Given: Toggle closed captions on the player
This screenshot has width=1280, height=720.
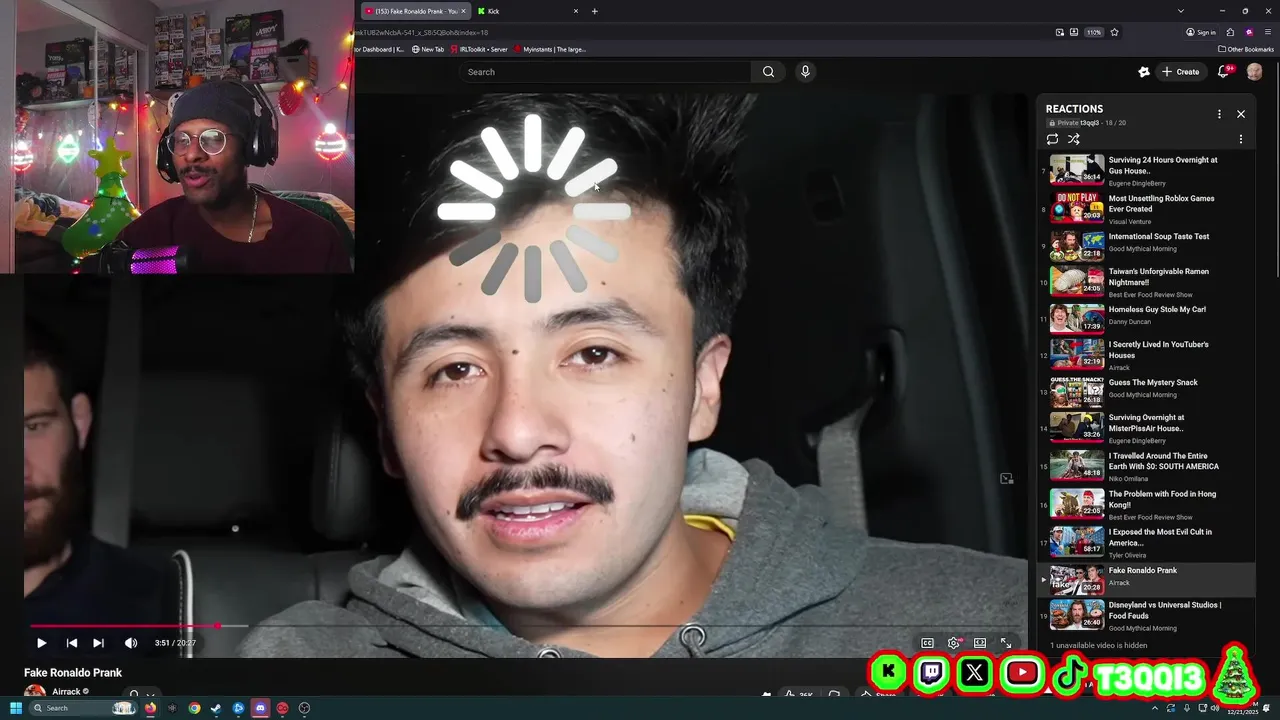Looking at the screenshot, I should point(927,643).
